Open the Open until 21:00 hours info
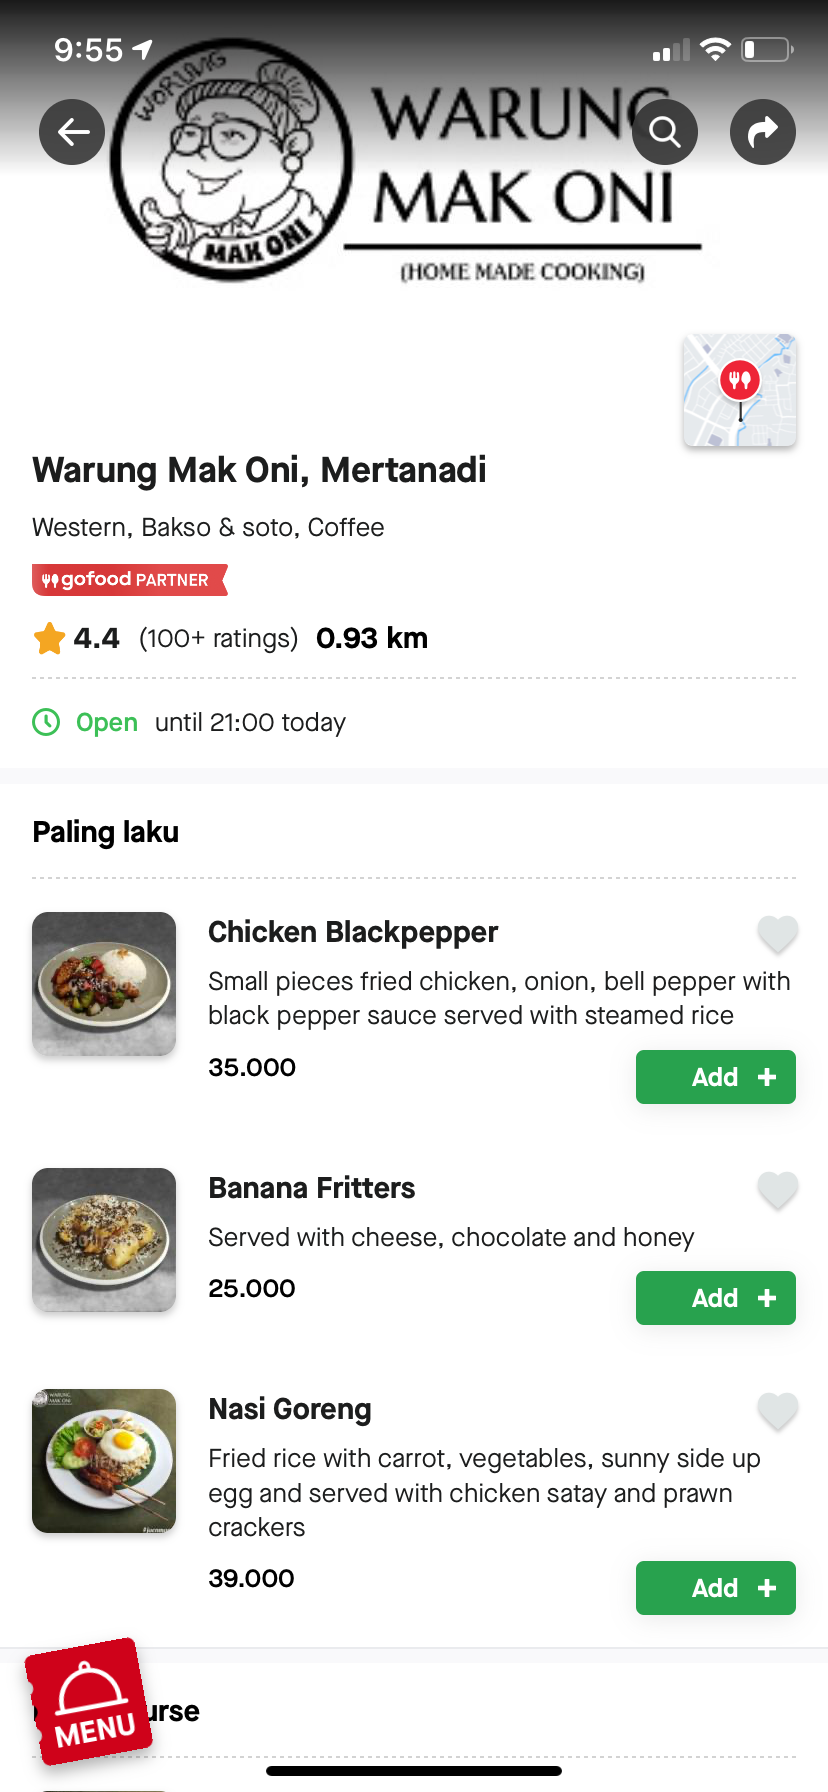This screenshot has height=1792, width=828. (x=211, y=722)
